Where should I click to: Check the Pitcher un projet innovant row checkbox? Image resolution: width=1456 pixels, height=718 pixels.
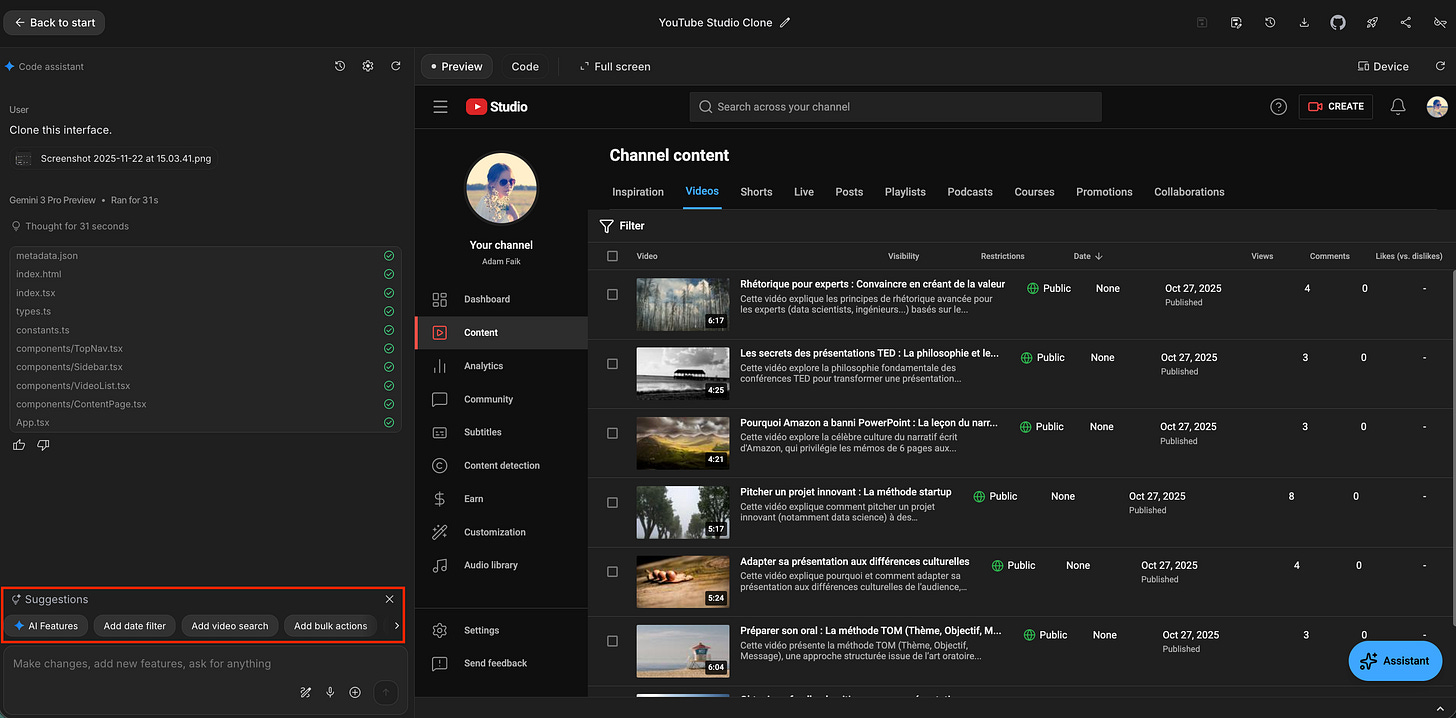[612, 502]
